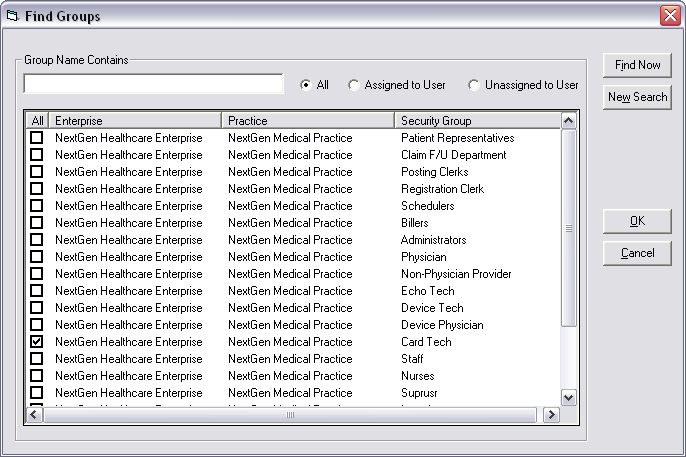686x457 pixels.
Task: Select the Schedulers group name
Action: click(427, 206)
